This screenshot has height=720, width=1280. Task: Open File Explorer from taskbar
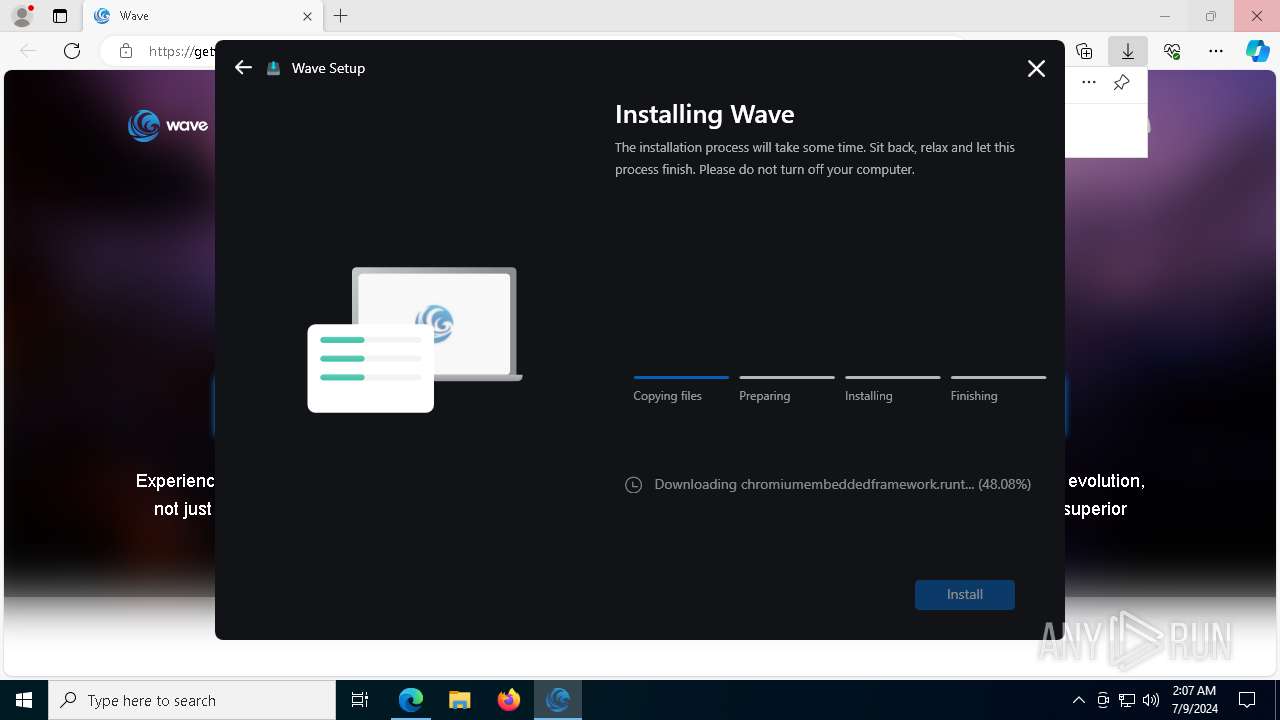pyautogui.click(x=460, y=700)
